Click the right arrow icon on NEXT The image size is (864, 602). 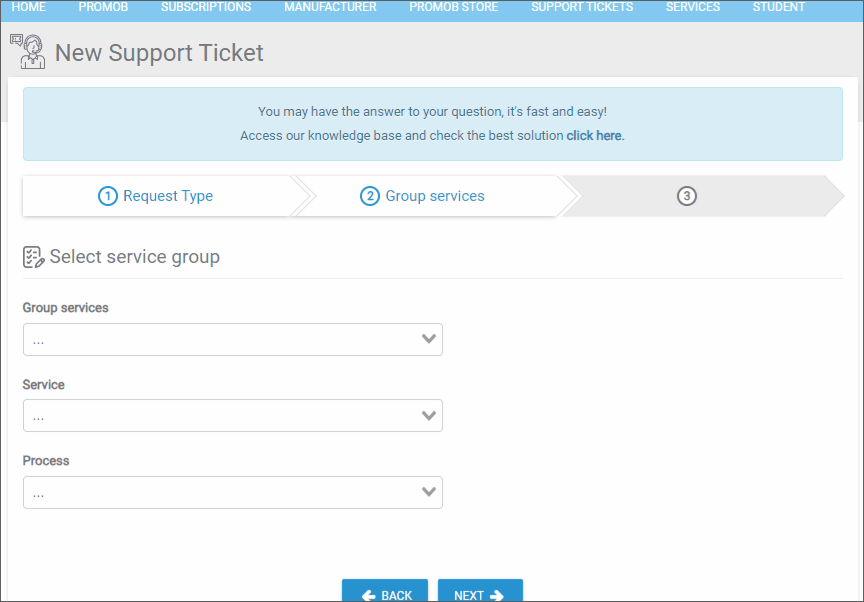point(496,595)
